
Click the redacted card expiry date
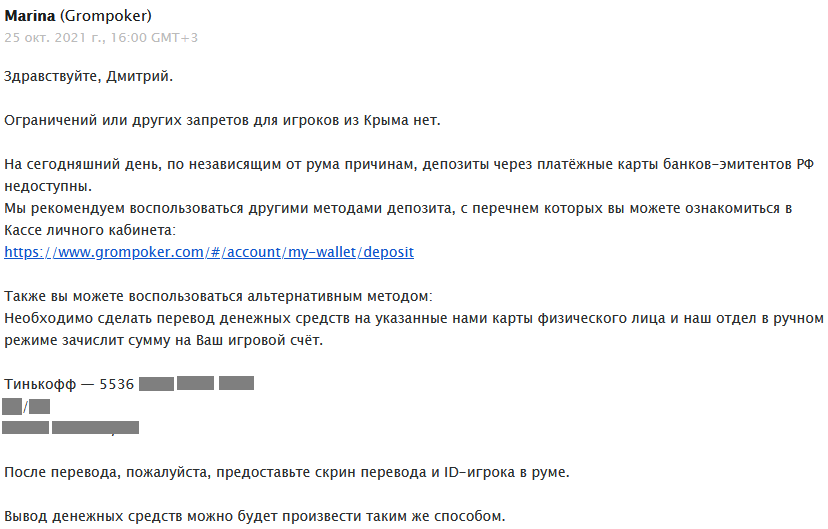(x=26, y=406)
